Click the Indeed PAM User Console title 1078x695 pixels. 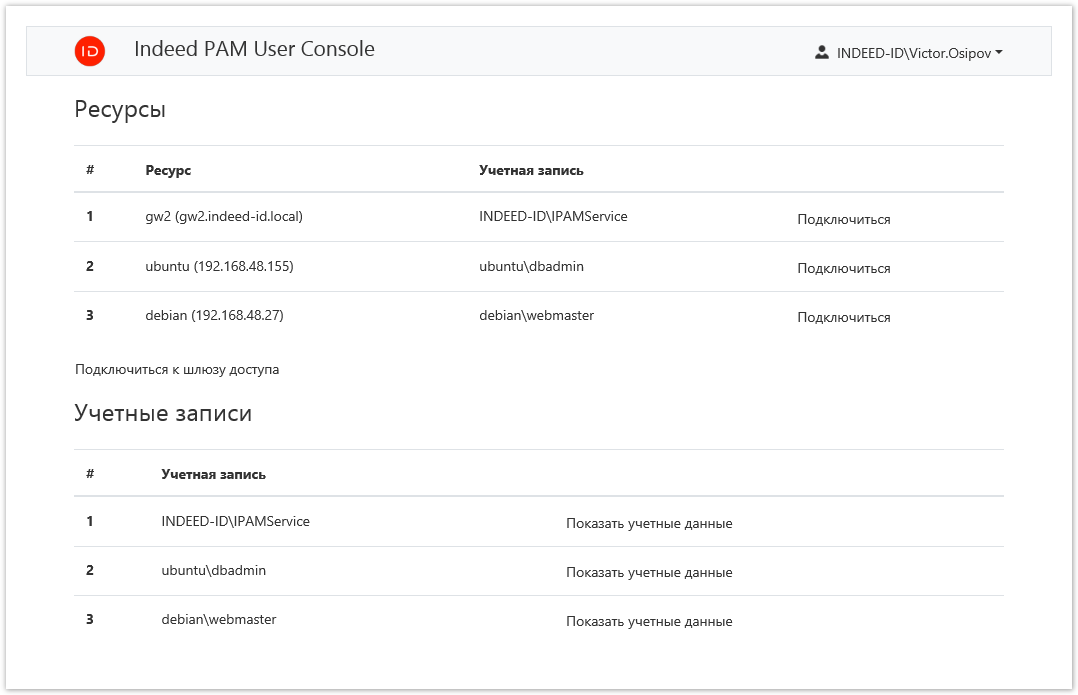pyautogui.click(x=254, y=49)
